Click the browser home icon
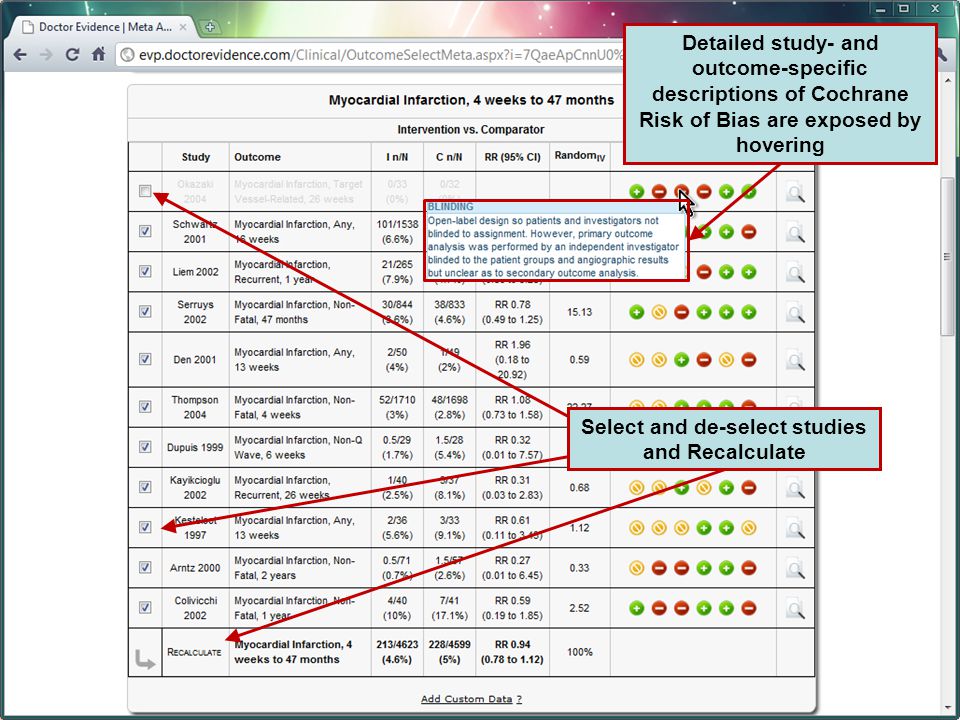Screen dimensions: 960x720 click(x=99, y=54)
